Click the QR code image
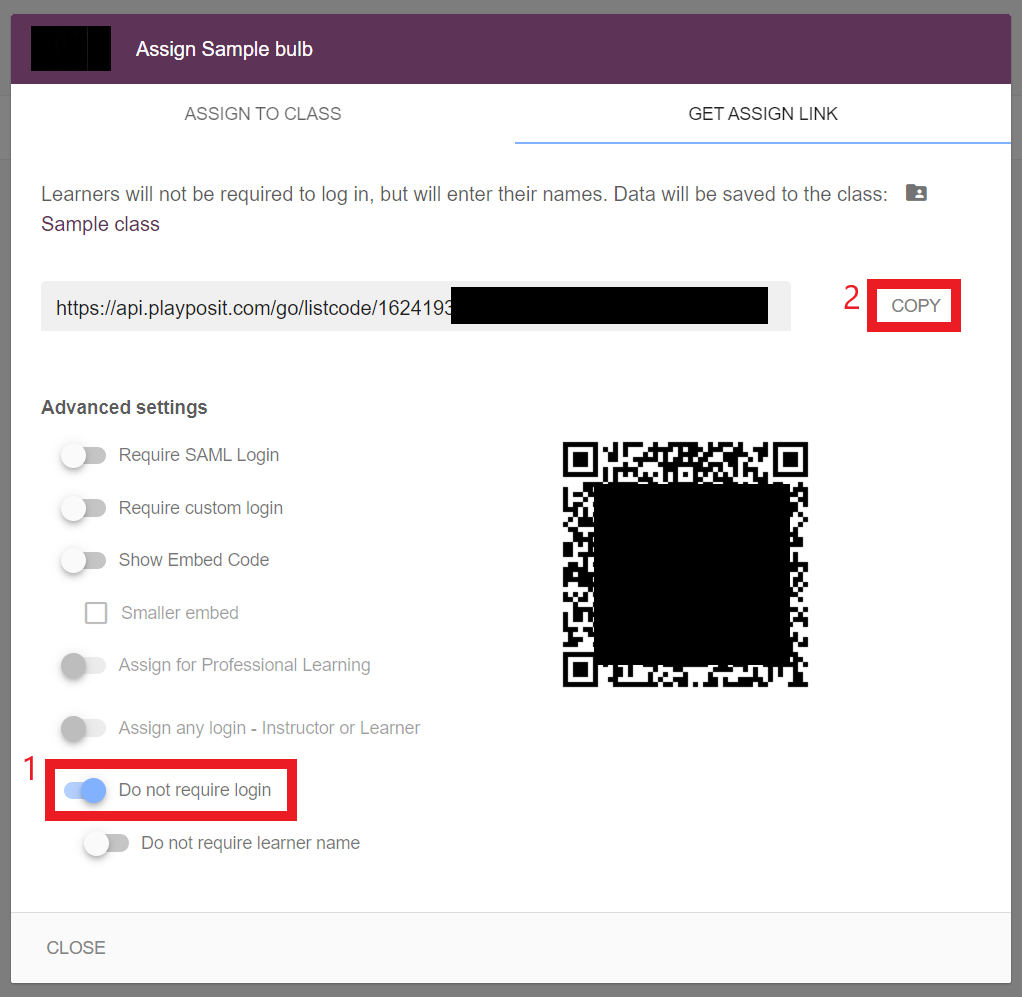This screenshot has width=1022, height=997. [685, 564]
